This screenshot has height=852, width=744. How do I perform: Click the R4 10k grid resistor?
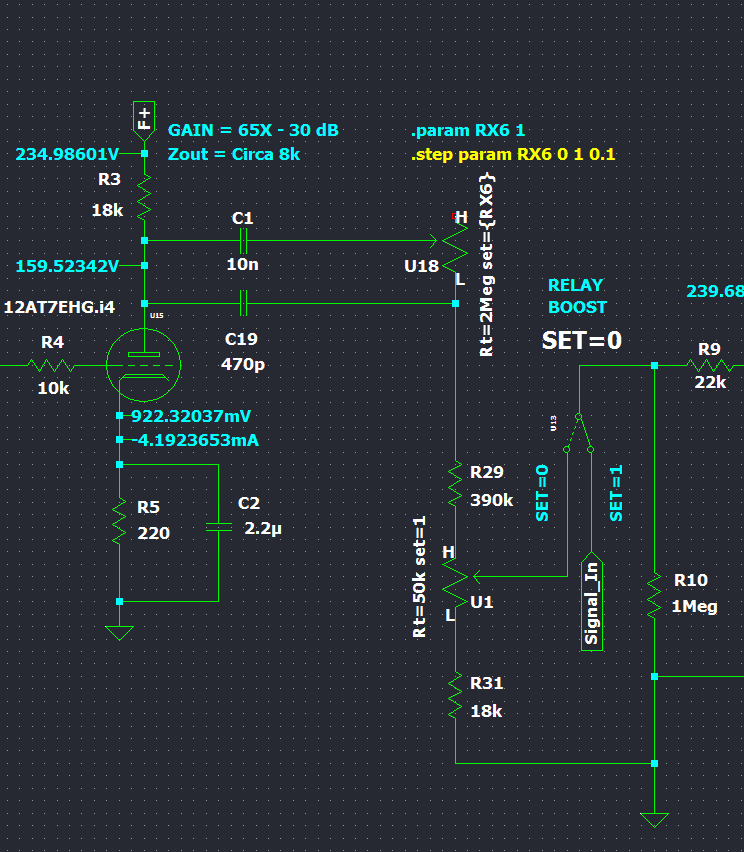pyautogui.click(x=53, y=366)
